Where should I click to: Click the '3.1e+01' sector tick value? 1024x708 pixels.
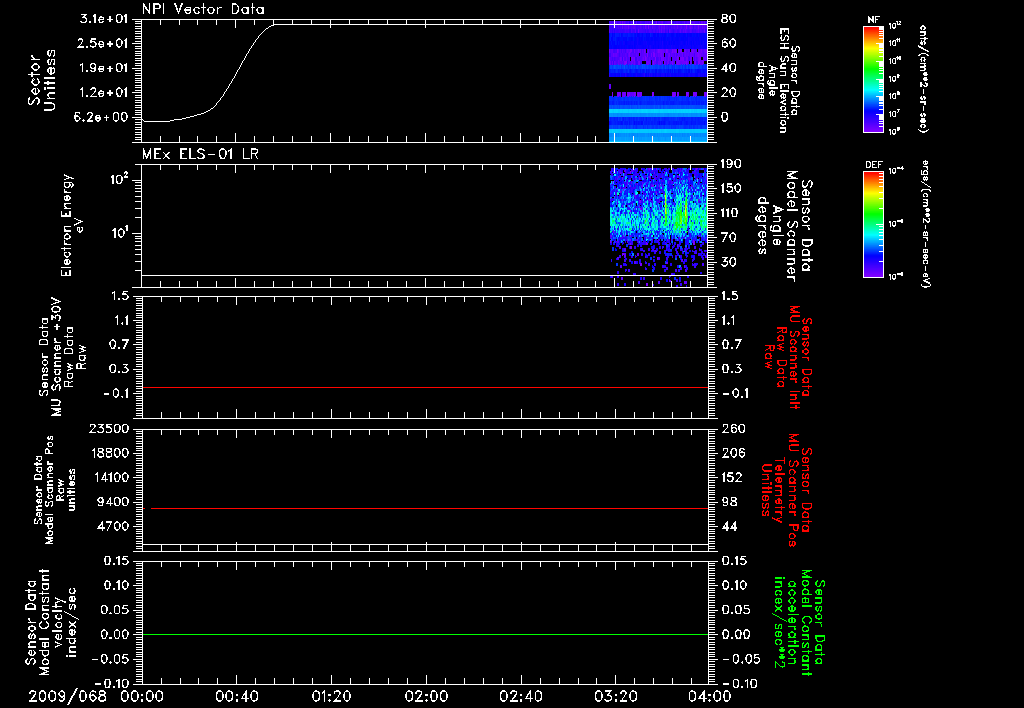(104, 19)
